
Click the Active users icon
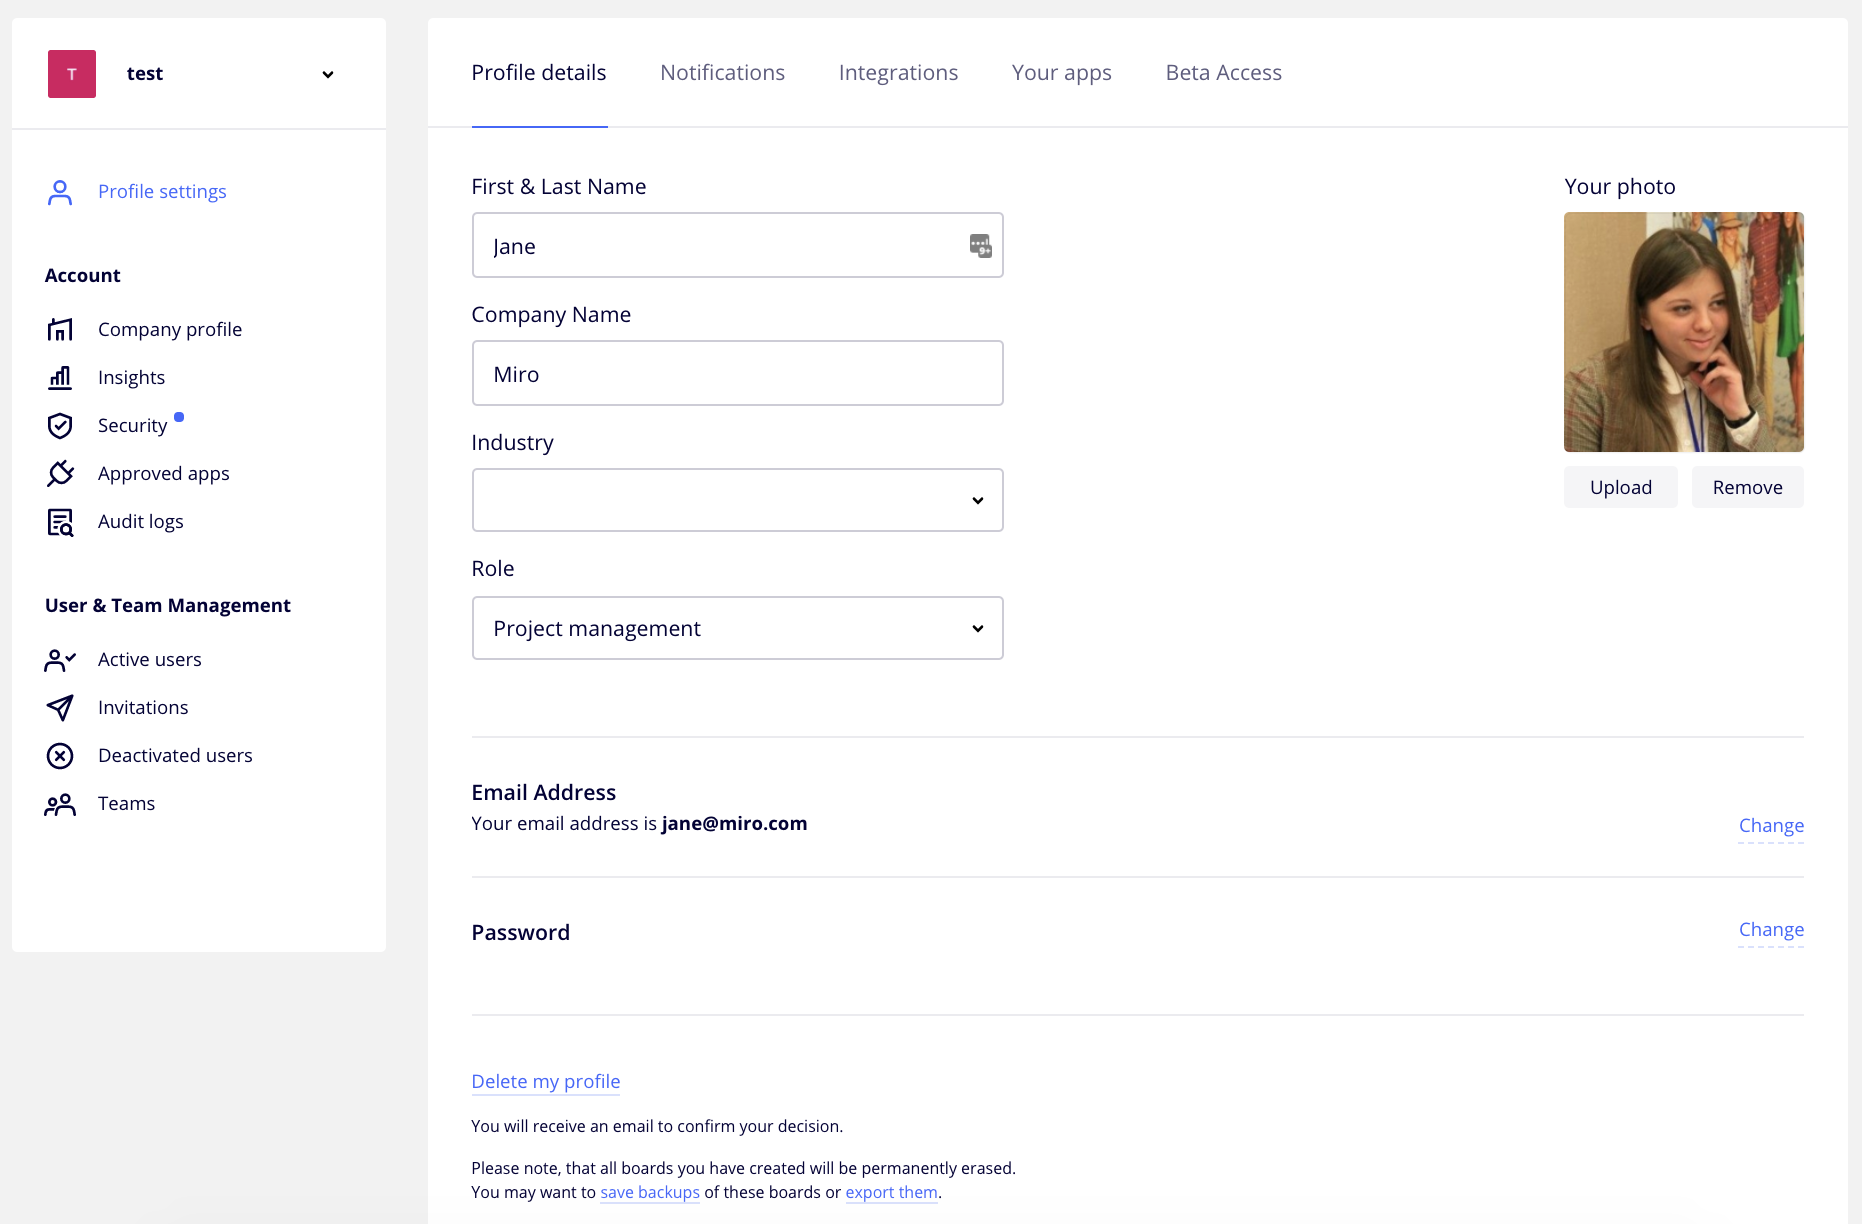point(60,660)
